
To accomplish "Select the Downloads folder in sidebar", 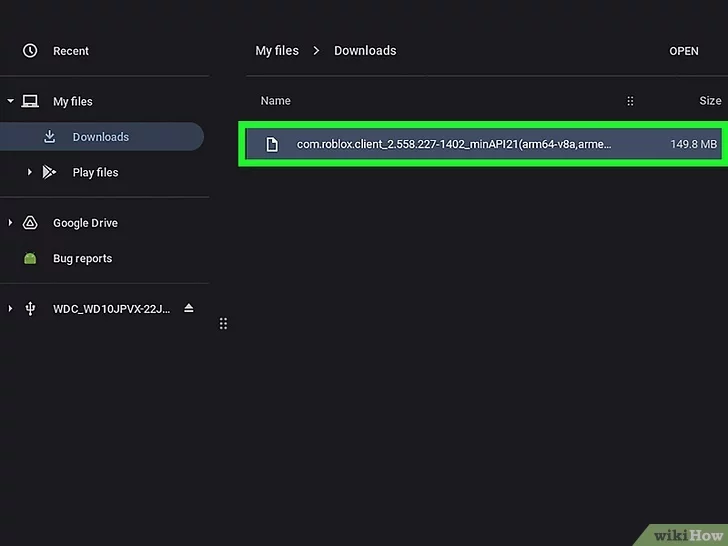I will coord(101,136).
